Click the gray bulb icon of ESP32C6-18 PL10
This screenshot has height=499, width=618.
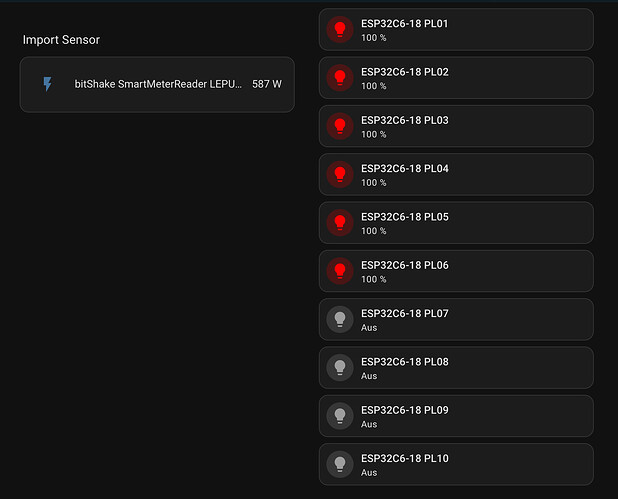[x=340, y=464]
